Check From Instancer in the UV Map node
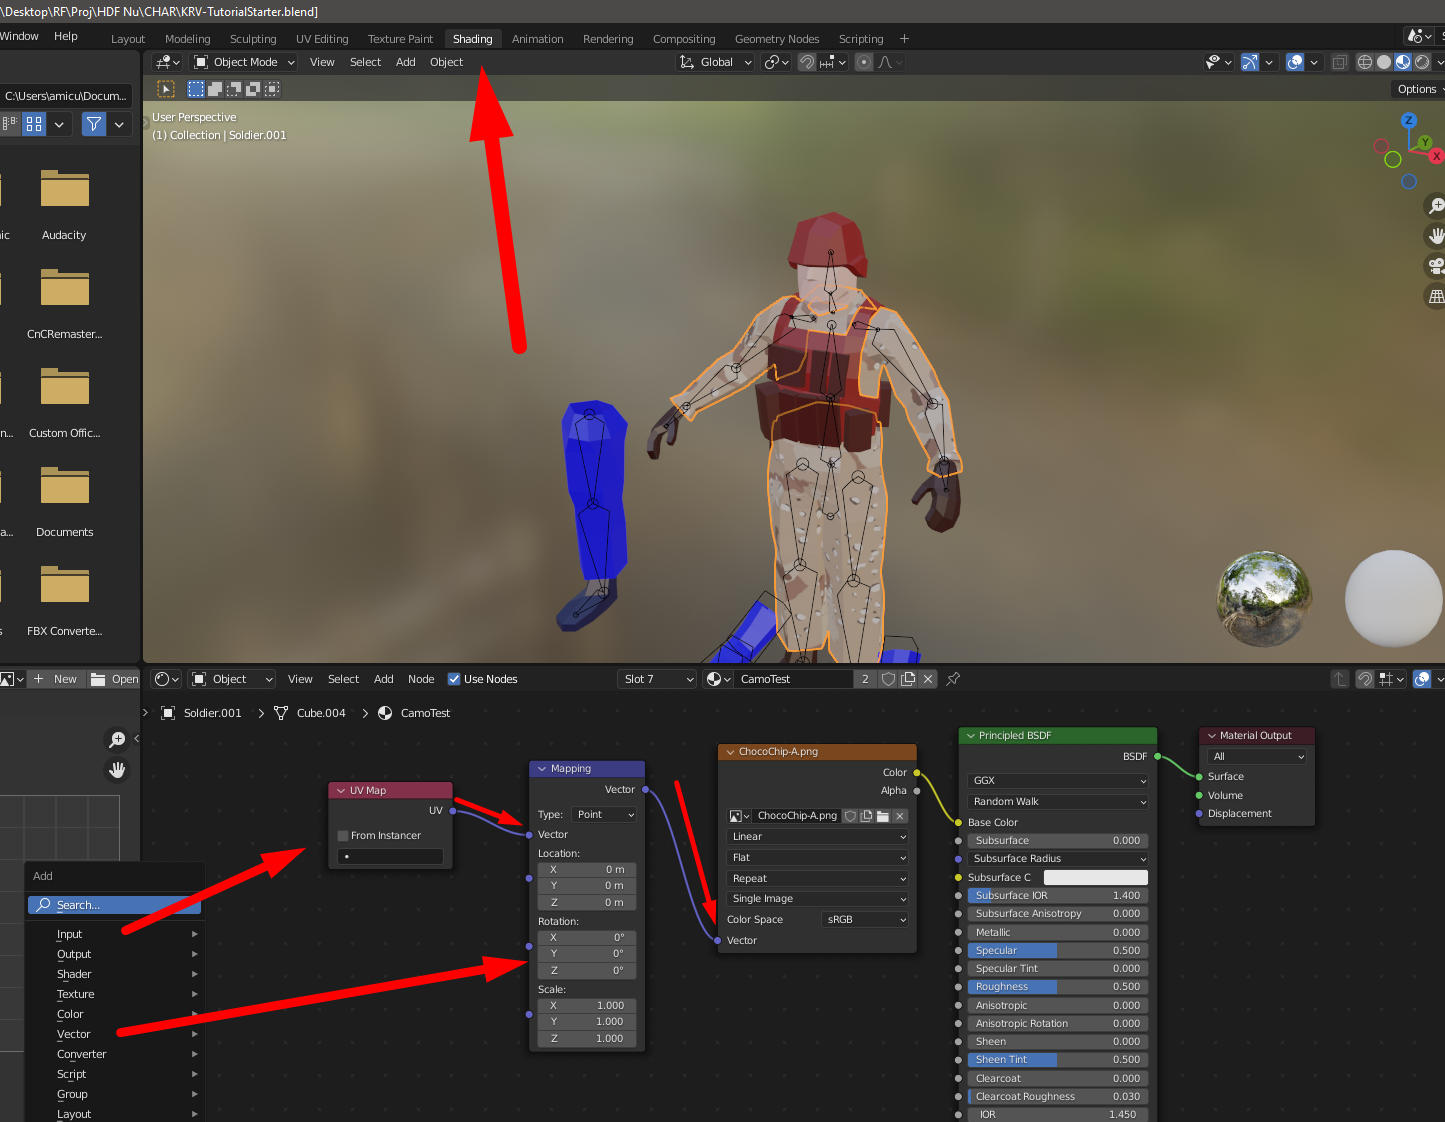 point(343,836)
